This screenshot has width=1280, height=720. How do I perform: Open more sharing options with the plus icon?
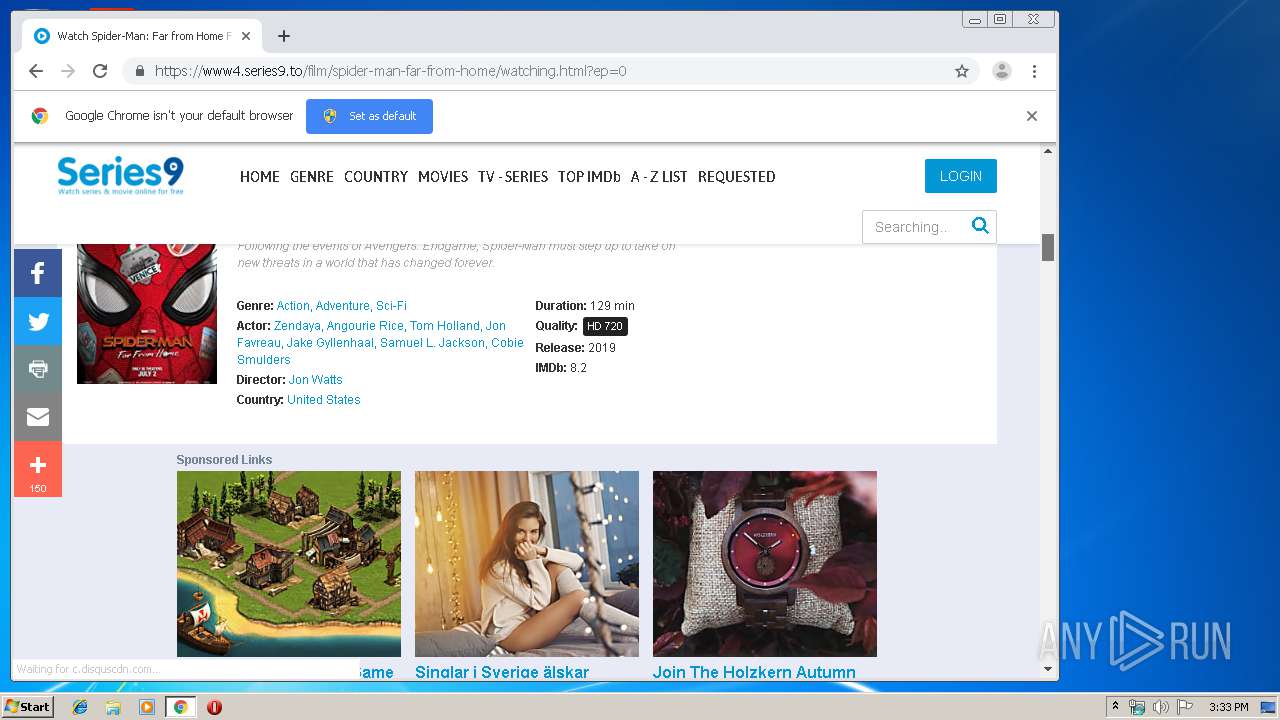pyautogui.click(x=38, y=468)
